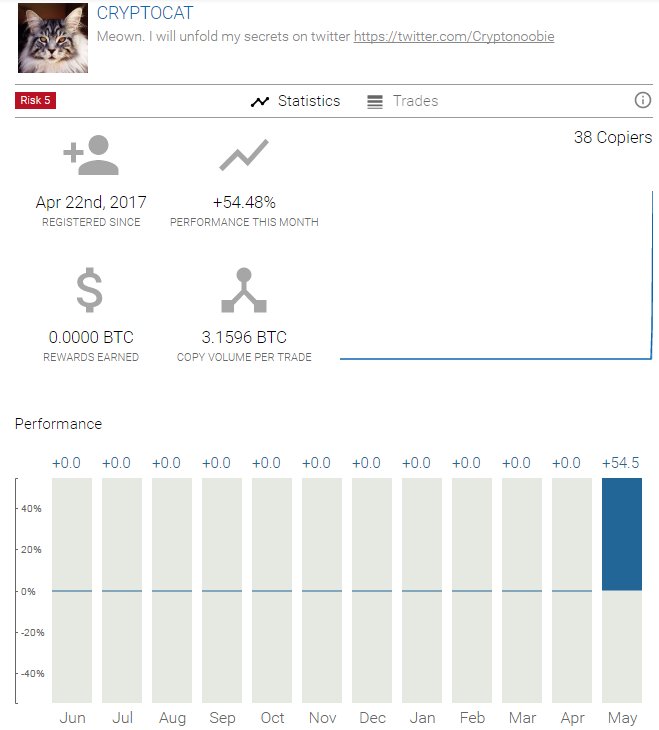Click the add-person registered icon
This screenshot has width=659, height=730.
point(91,155)
